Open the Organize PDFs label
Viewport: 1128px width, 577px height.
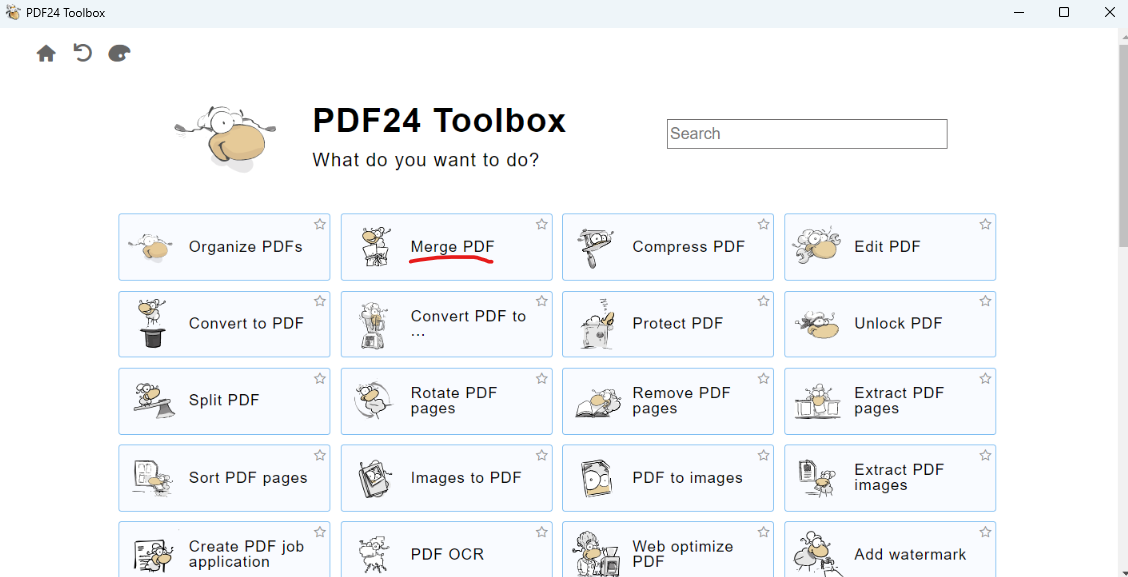pos(245,247)
